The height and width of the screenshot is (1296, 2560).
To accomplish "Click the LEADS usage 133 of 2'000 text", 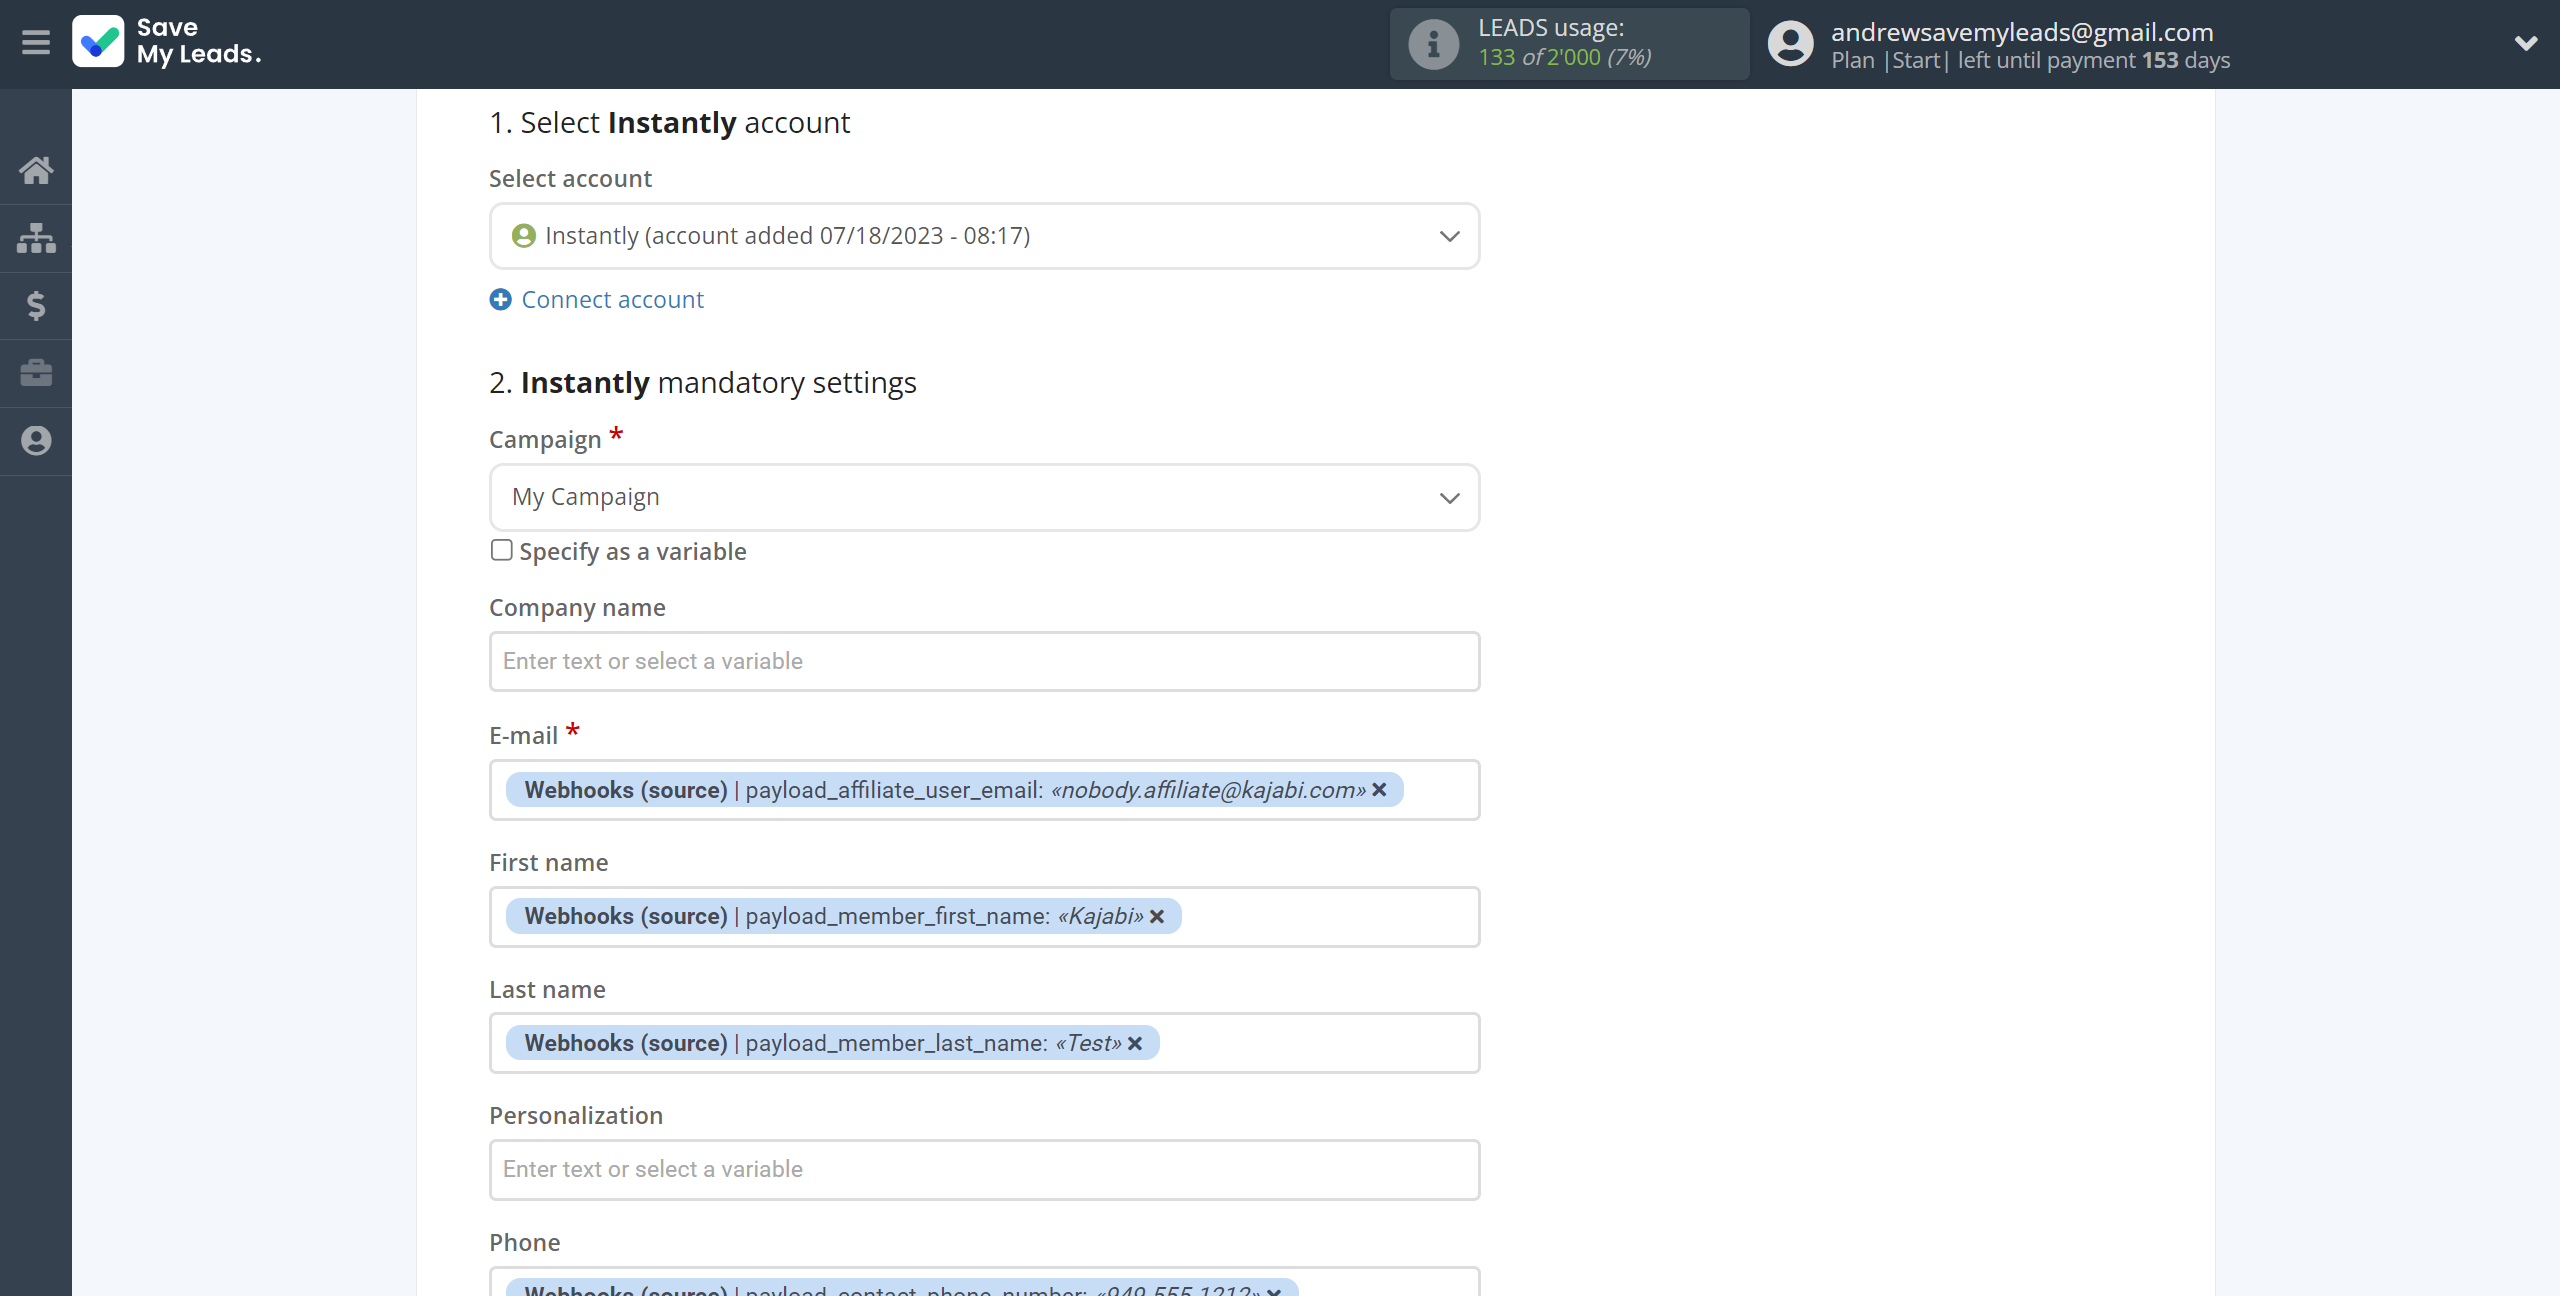I will [x=1565, y=58].
